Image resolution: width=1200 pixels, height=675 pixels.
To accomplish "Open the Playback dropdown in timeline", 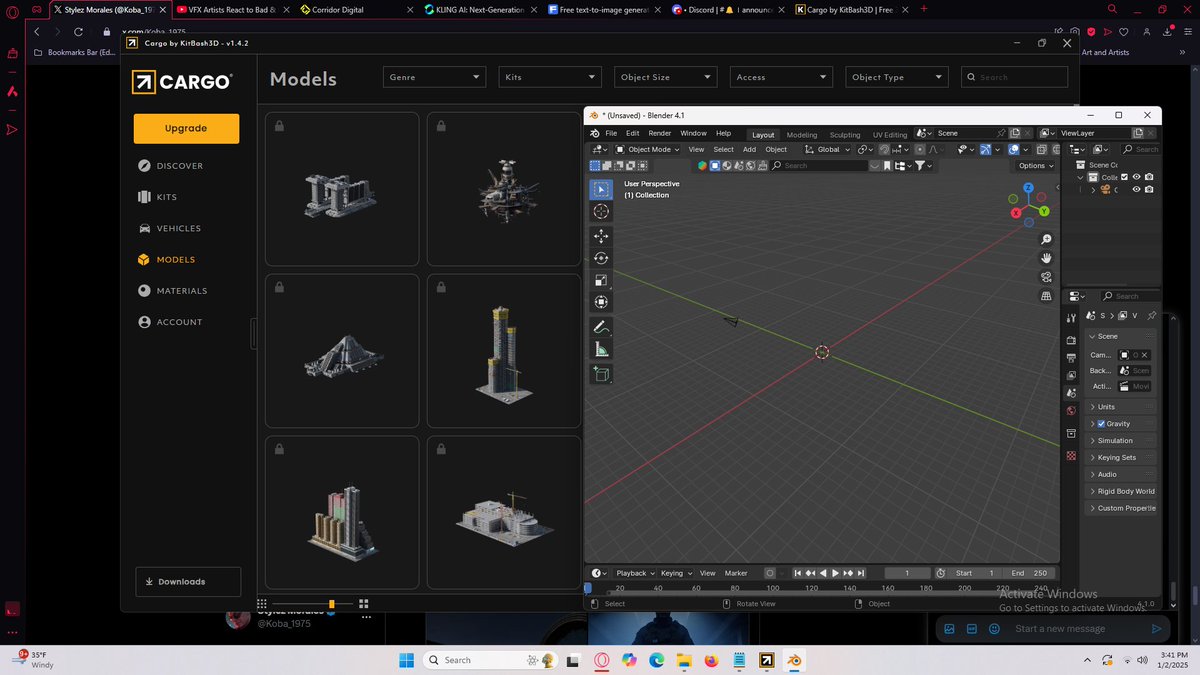I will [x=635, y=573].
